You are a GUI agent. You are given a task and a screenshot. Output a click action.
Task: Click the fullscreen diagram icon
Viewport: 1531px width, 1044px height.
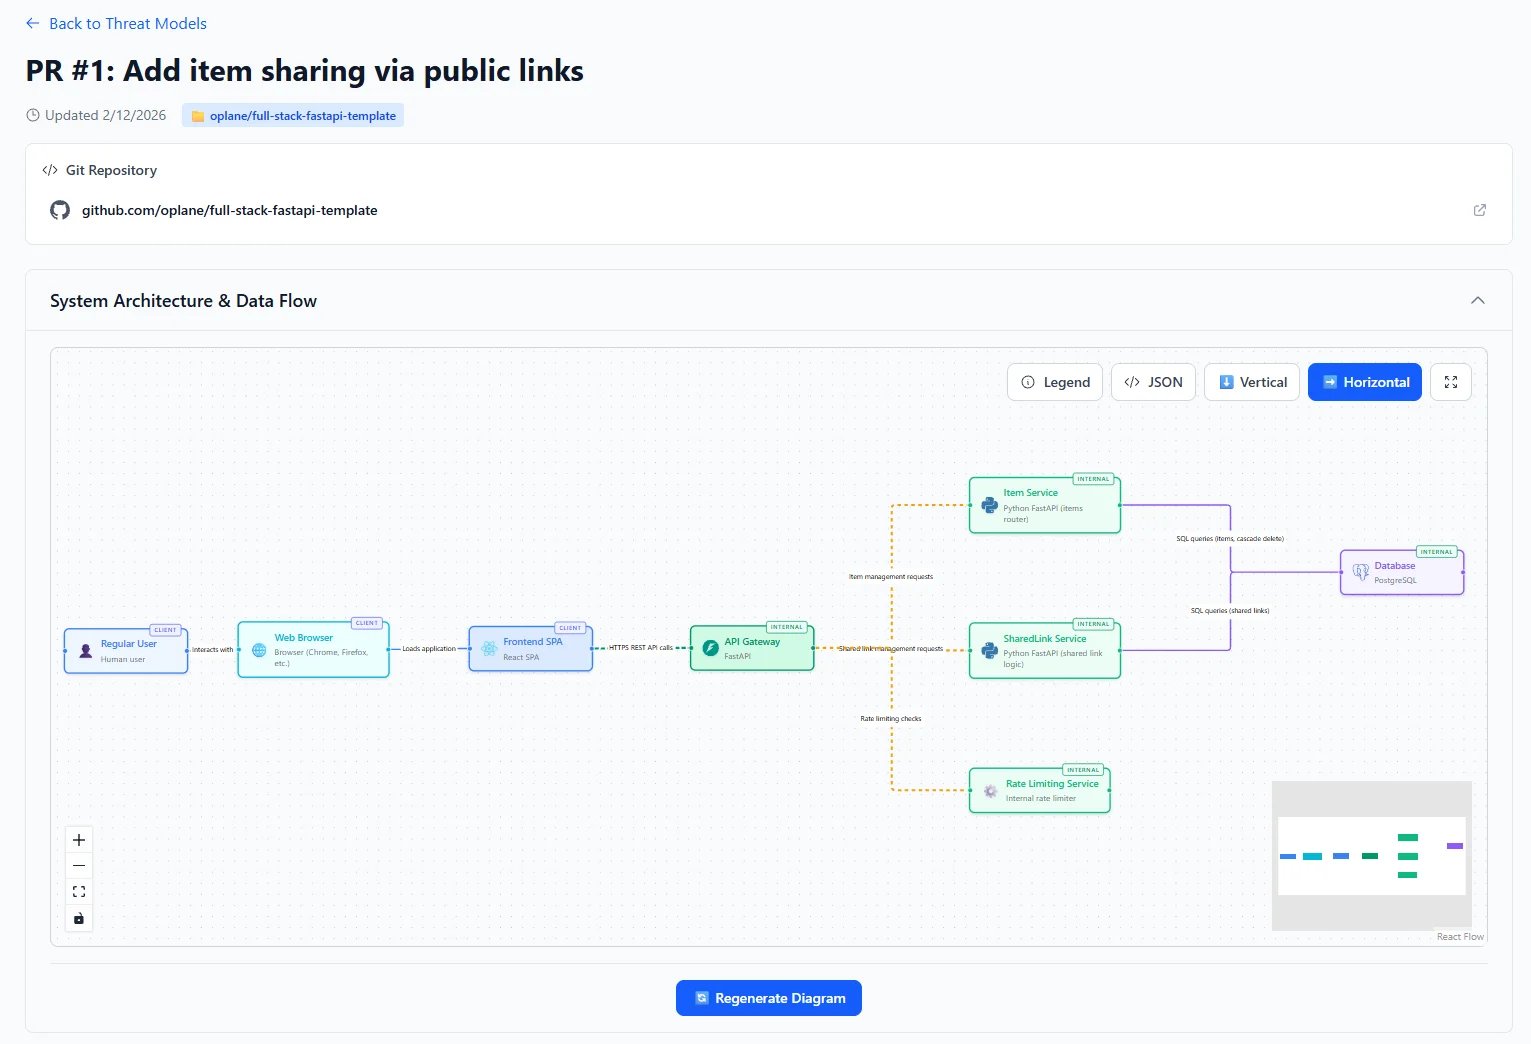pyautogui.click(x=1451, y=382)
